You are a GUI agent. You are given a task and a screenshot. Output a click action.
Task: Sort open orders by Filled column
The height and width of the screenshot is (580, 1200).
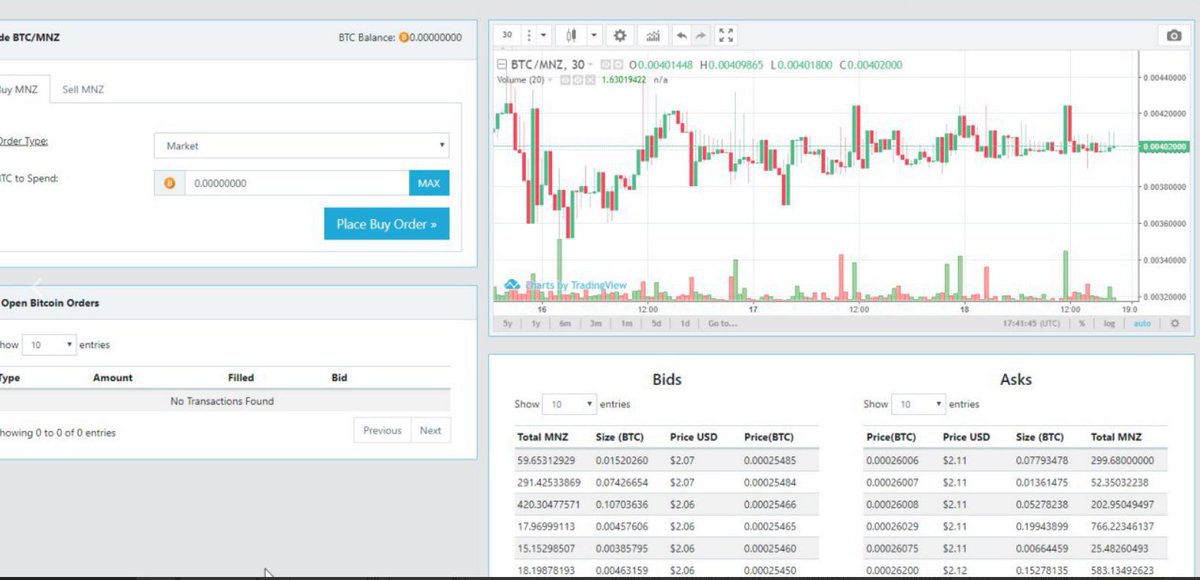point(241,378)
